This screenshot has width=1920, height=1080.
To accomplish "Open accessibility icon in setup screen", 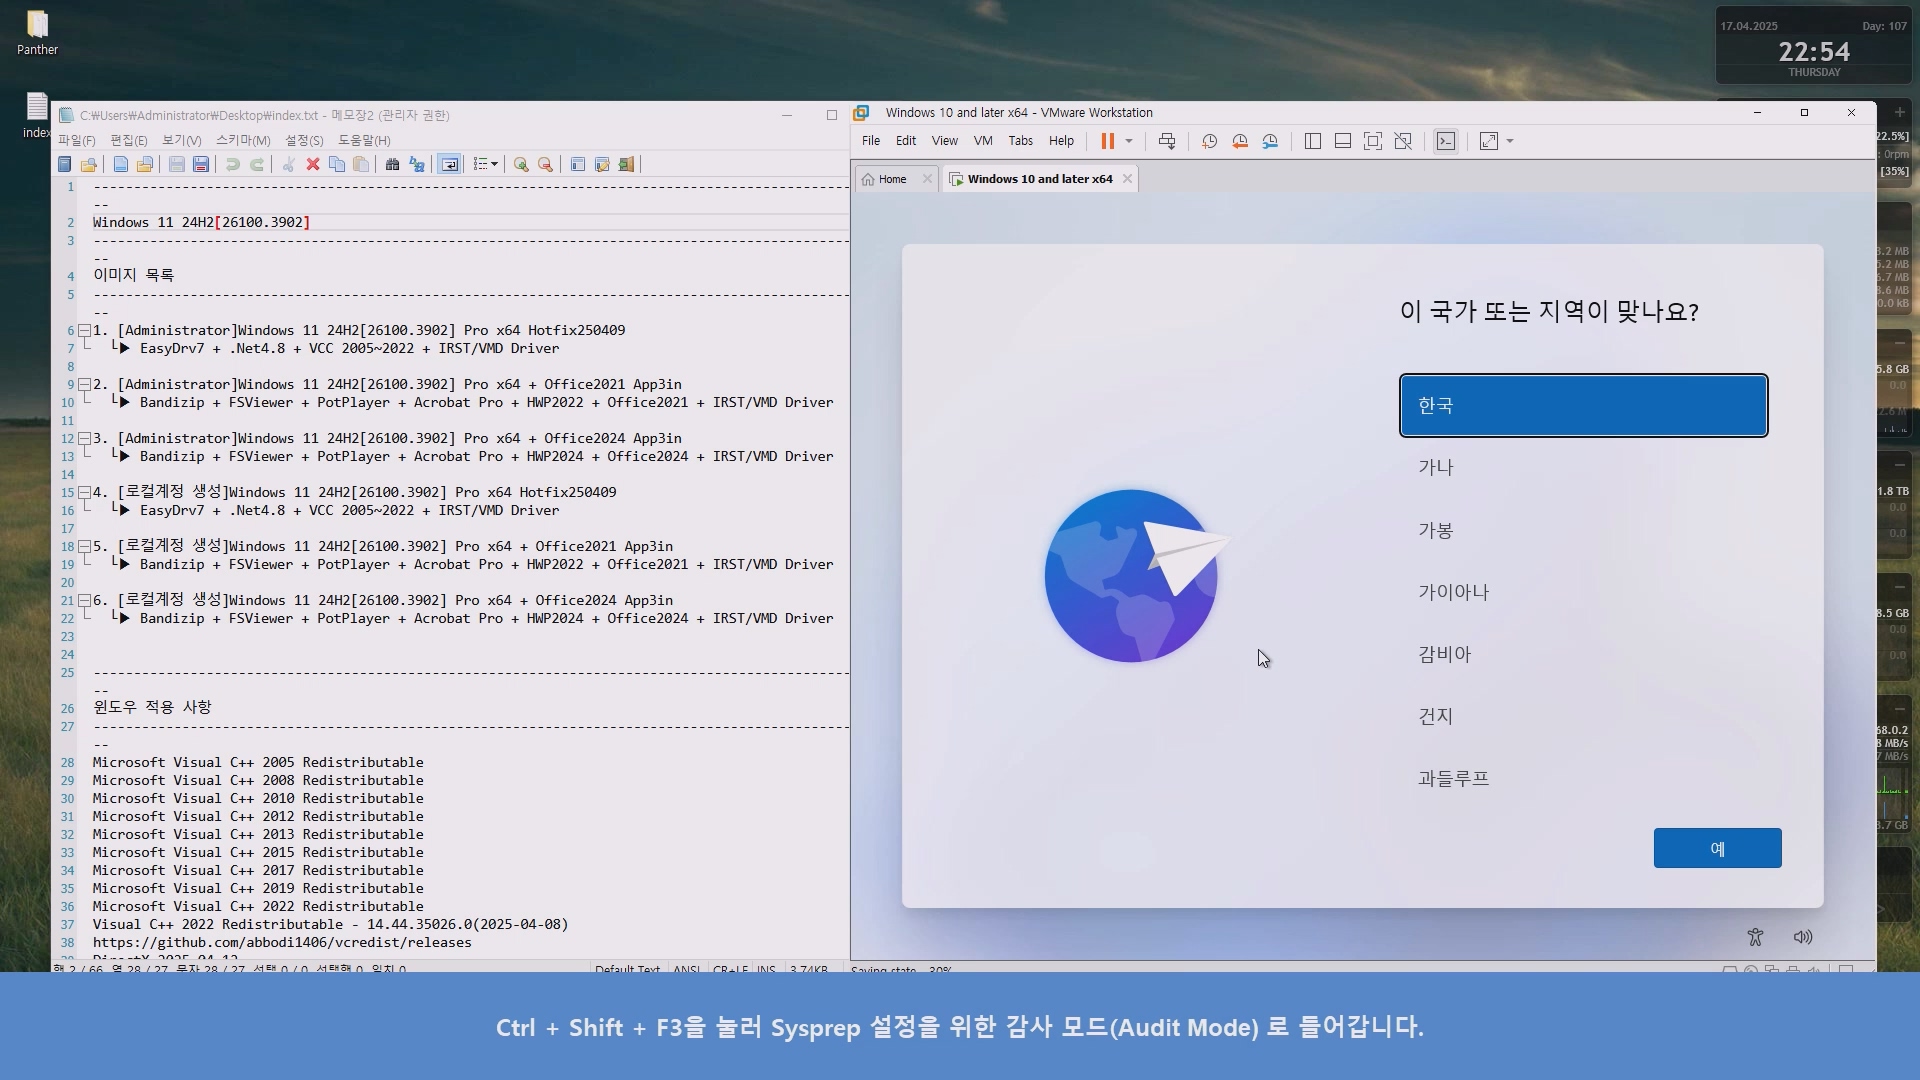I will click(x=1755, y=937).
